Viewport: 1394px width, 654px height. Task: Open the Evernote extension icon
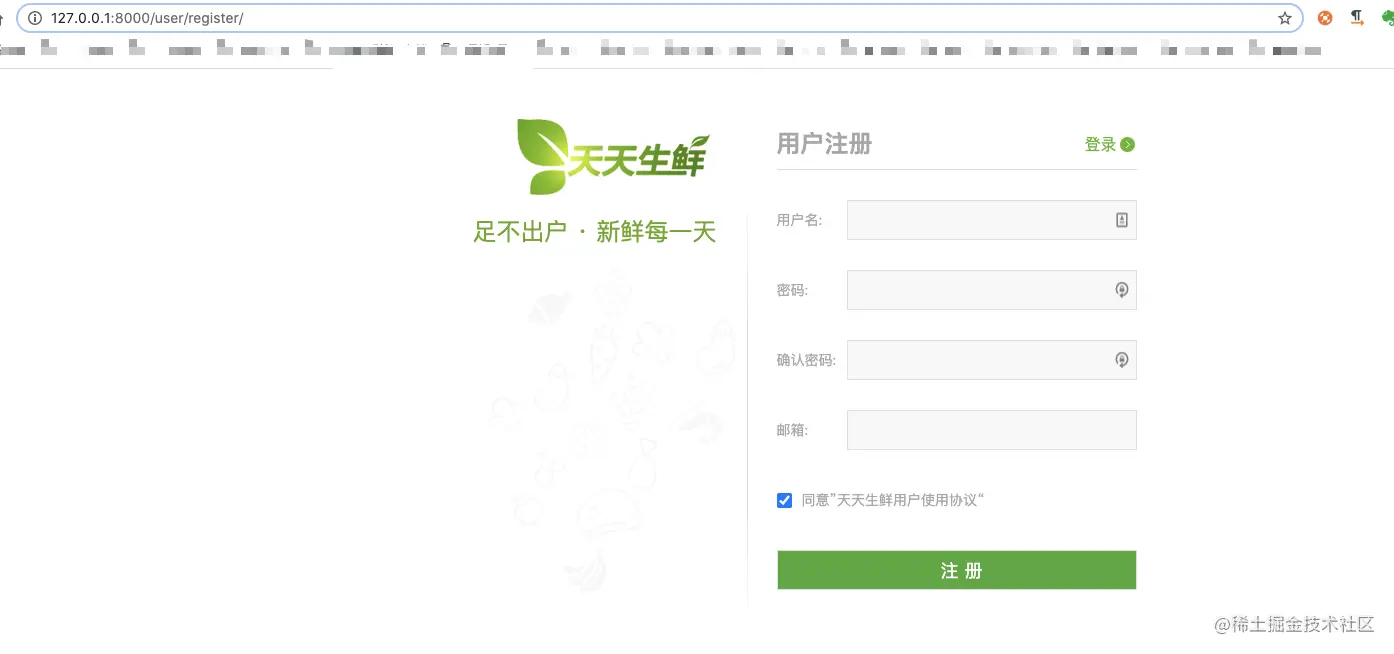click(1387, 17)
